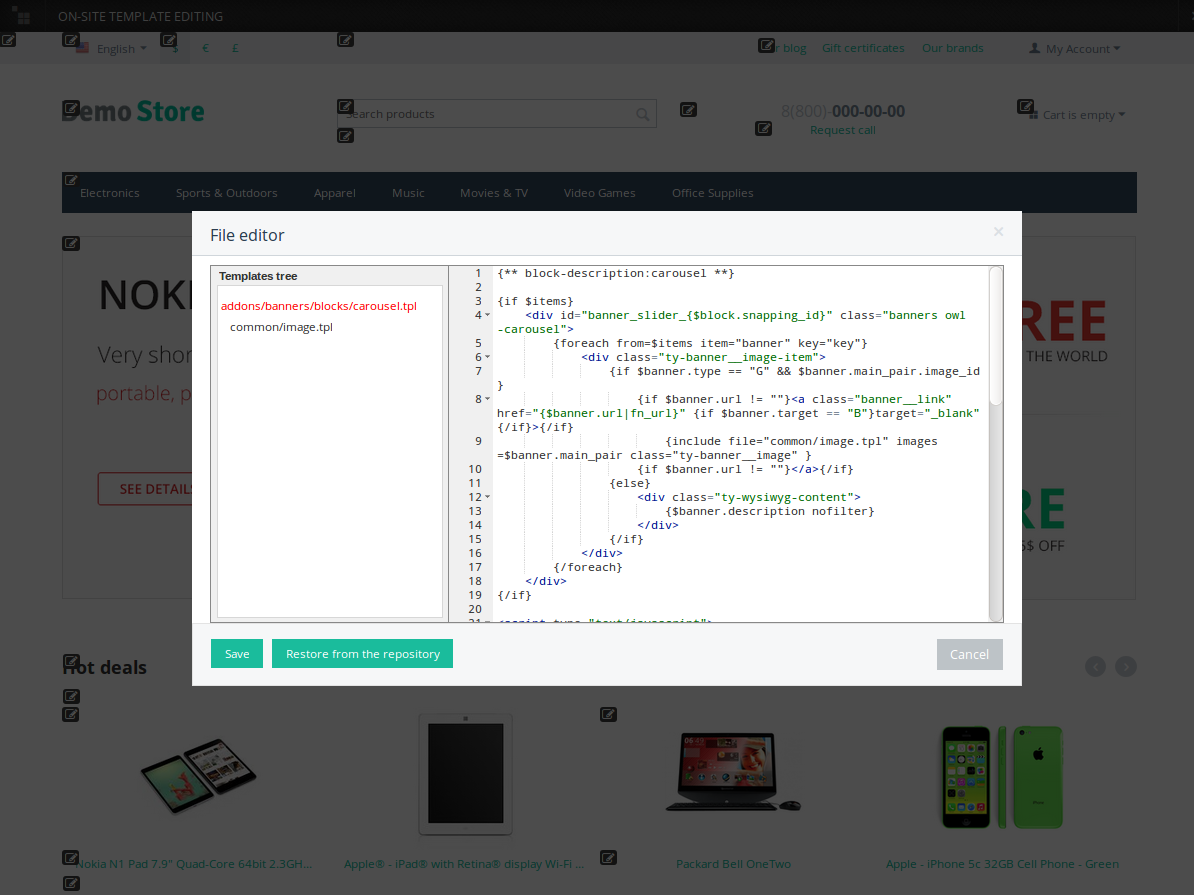1194x895 pixels.
Task: Select addons/banners/blocks/carousel.tpl in Templates tree
Action: [x=319, y=306]
